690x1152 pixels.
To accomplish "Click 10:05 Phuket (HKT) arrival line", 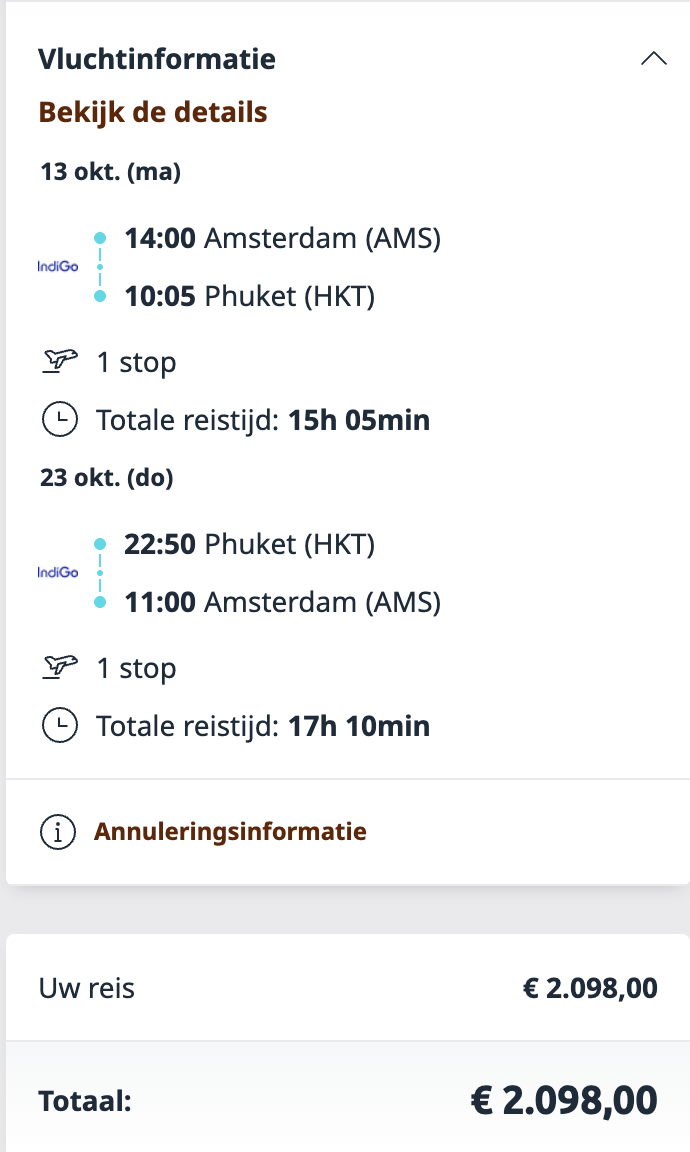I will click(249, 297).
